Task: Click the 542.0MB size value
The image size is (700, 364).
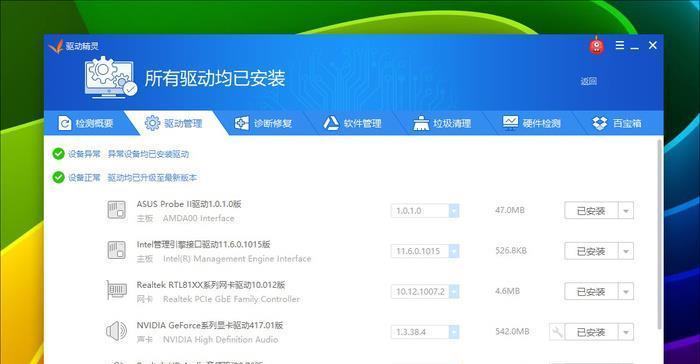Action: pos(512,331)
